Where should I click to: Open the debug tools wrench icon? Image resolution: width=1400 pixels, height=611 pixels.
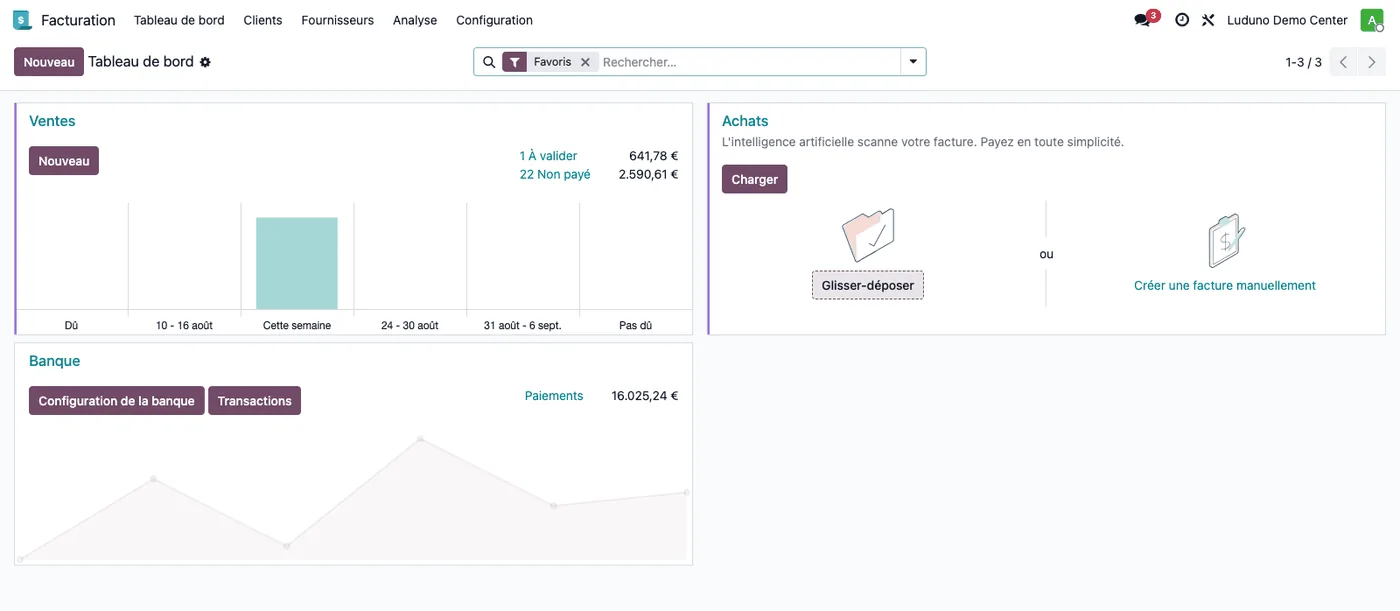coord(1208,20)
